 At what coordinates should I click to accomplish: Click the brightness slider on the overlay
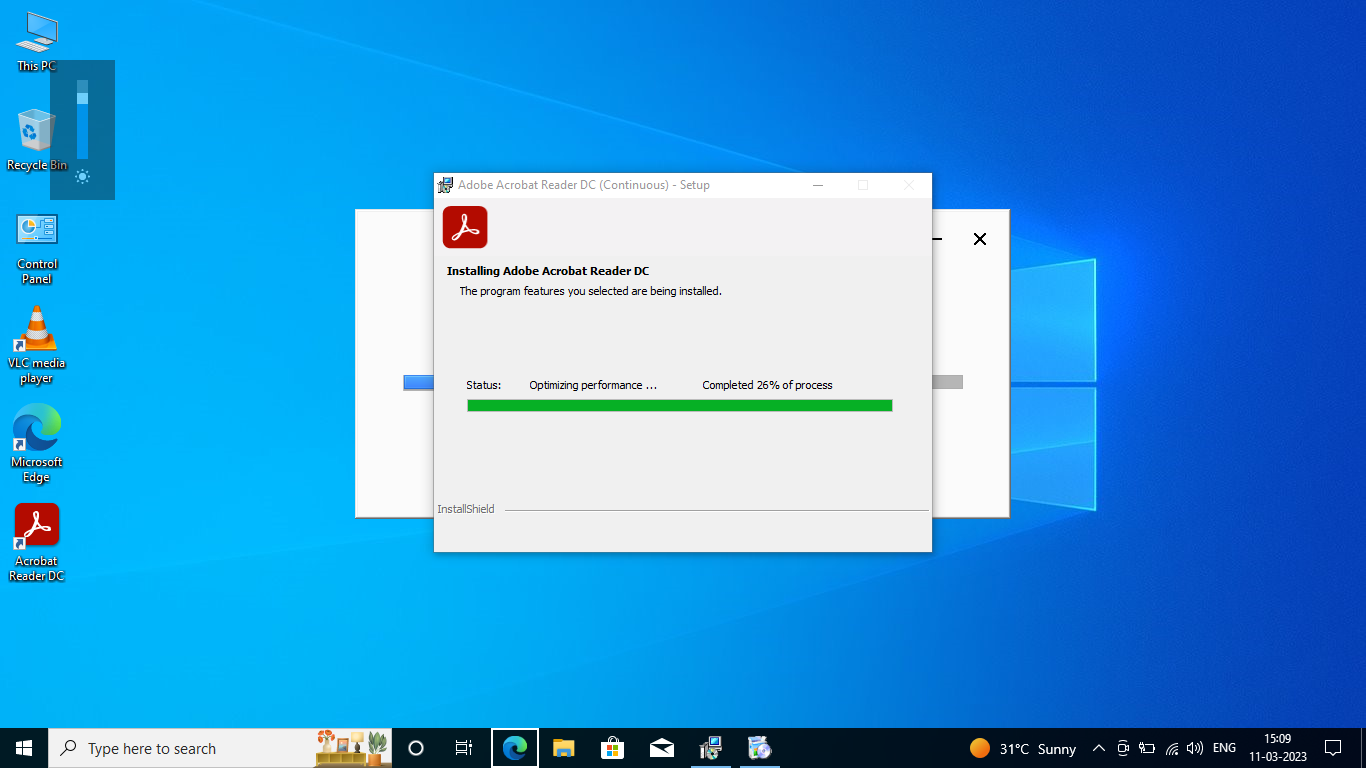coord(82,120)
